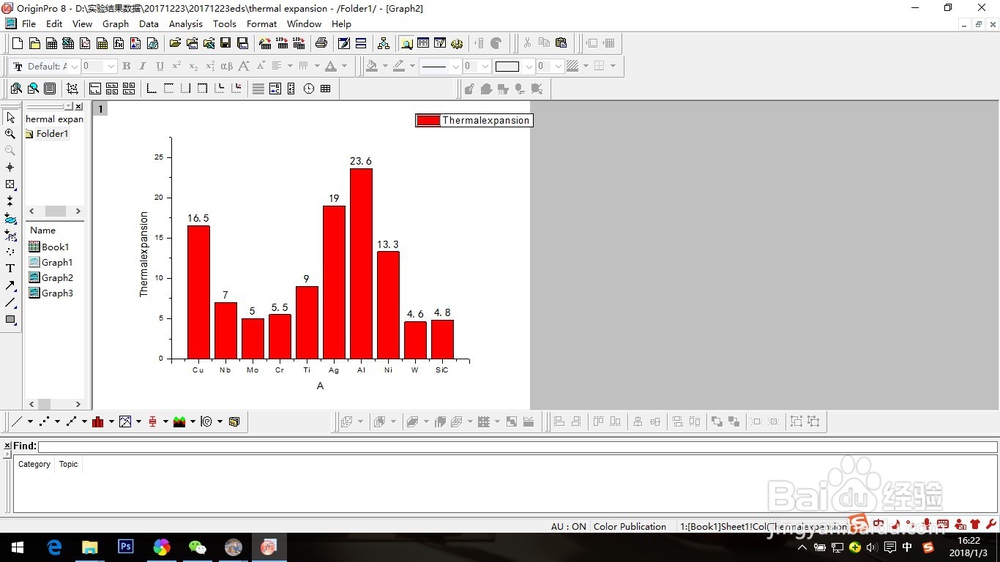Viewport: 1000px width, 562px height.
Task: Open the Format menu
Action: pyautogui.click(x=261, y=24)
